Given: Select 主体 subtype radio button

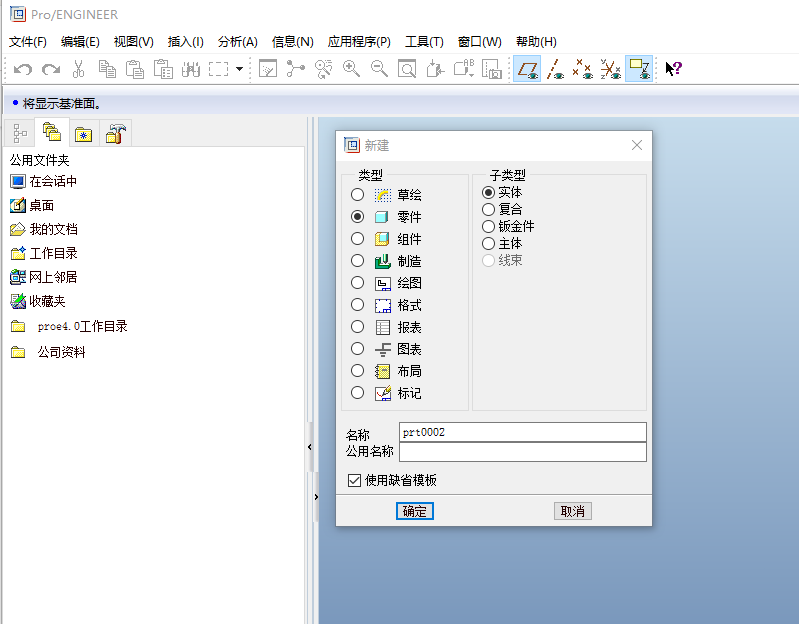Looking at the screenshot, I should (488, 243).
